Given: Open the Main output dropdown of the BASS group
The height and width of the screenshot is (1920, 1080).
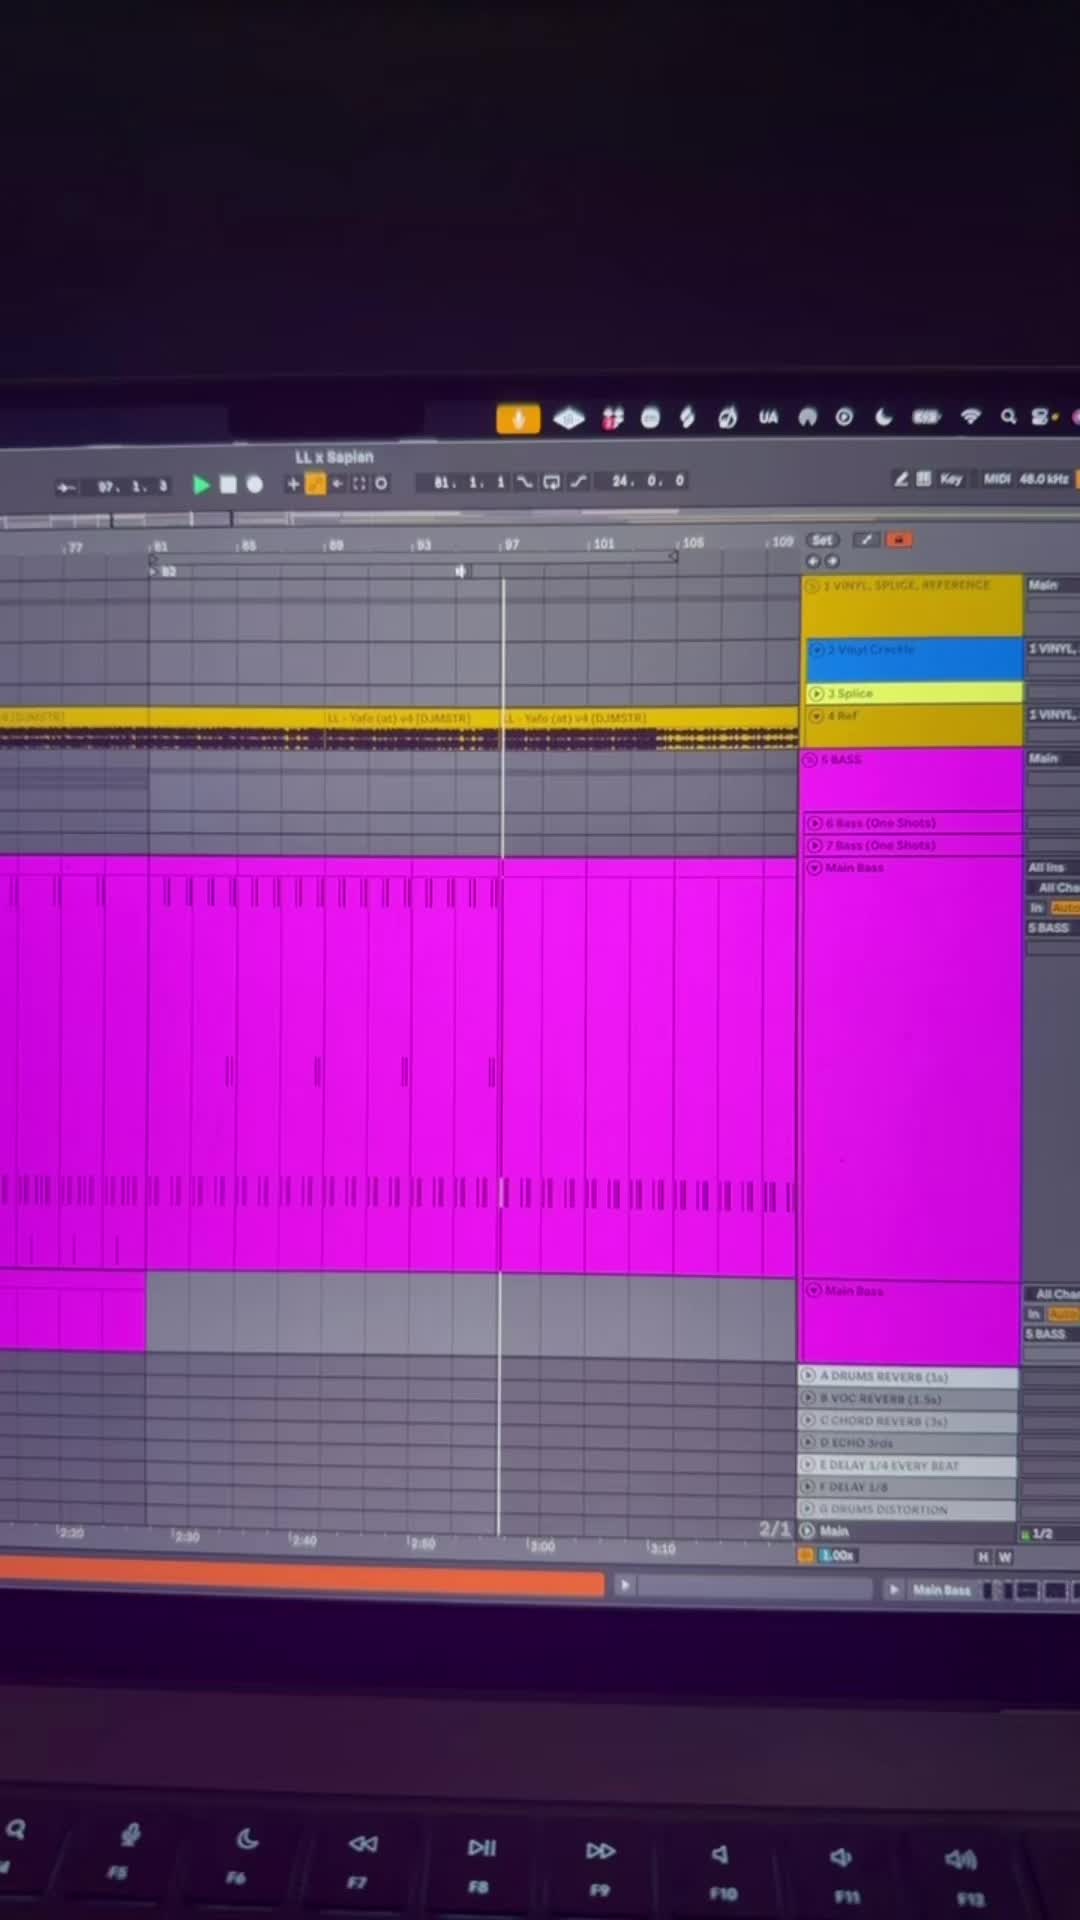Looking at the screenshot, I should click(x=1052, y=758).
